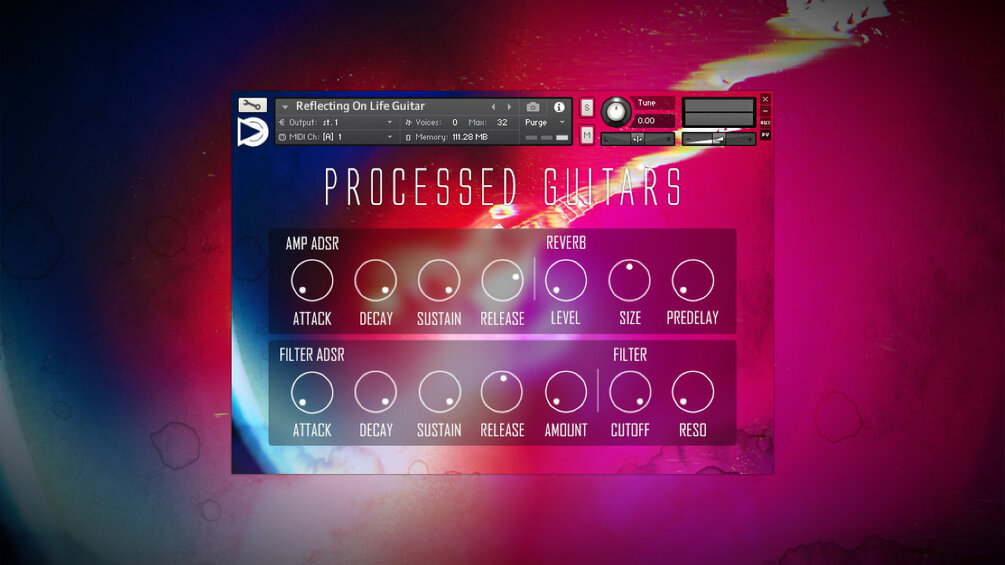Click the AMP ADSR section label
1005x565 pixels.
pos(312,243)
